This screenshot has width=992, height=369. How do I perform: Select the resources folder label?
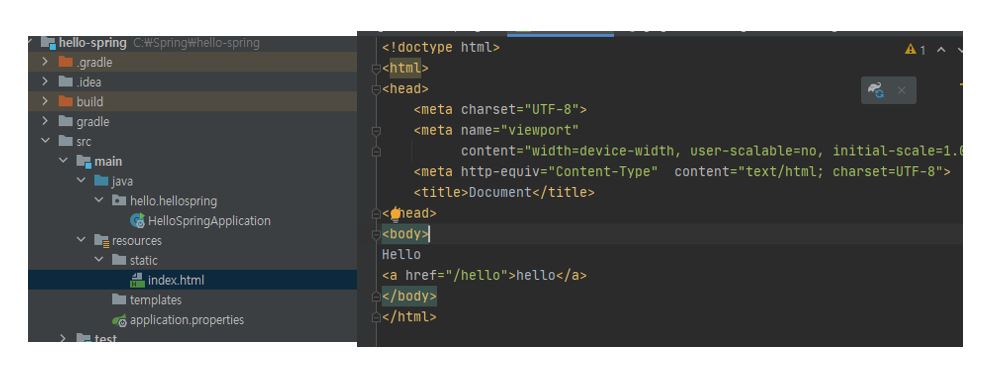click(x=137, y=241)
